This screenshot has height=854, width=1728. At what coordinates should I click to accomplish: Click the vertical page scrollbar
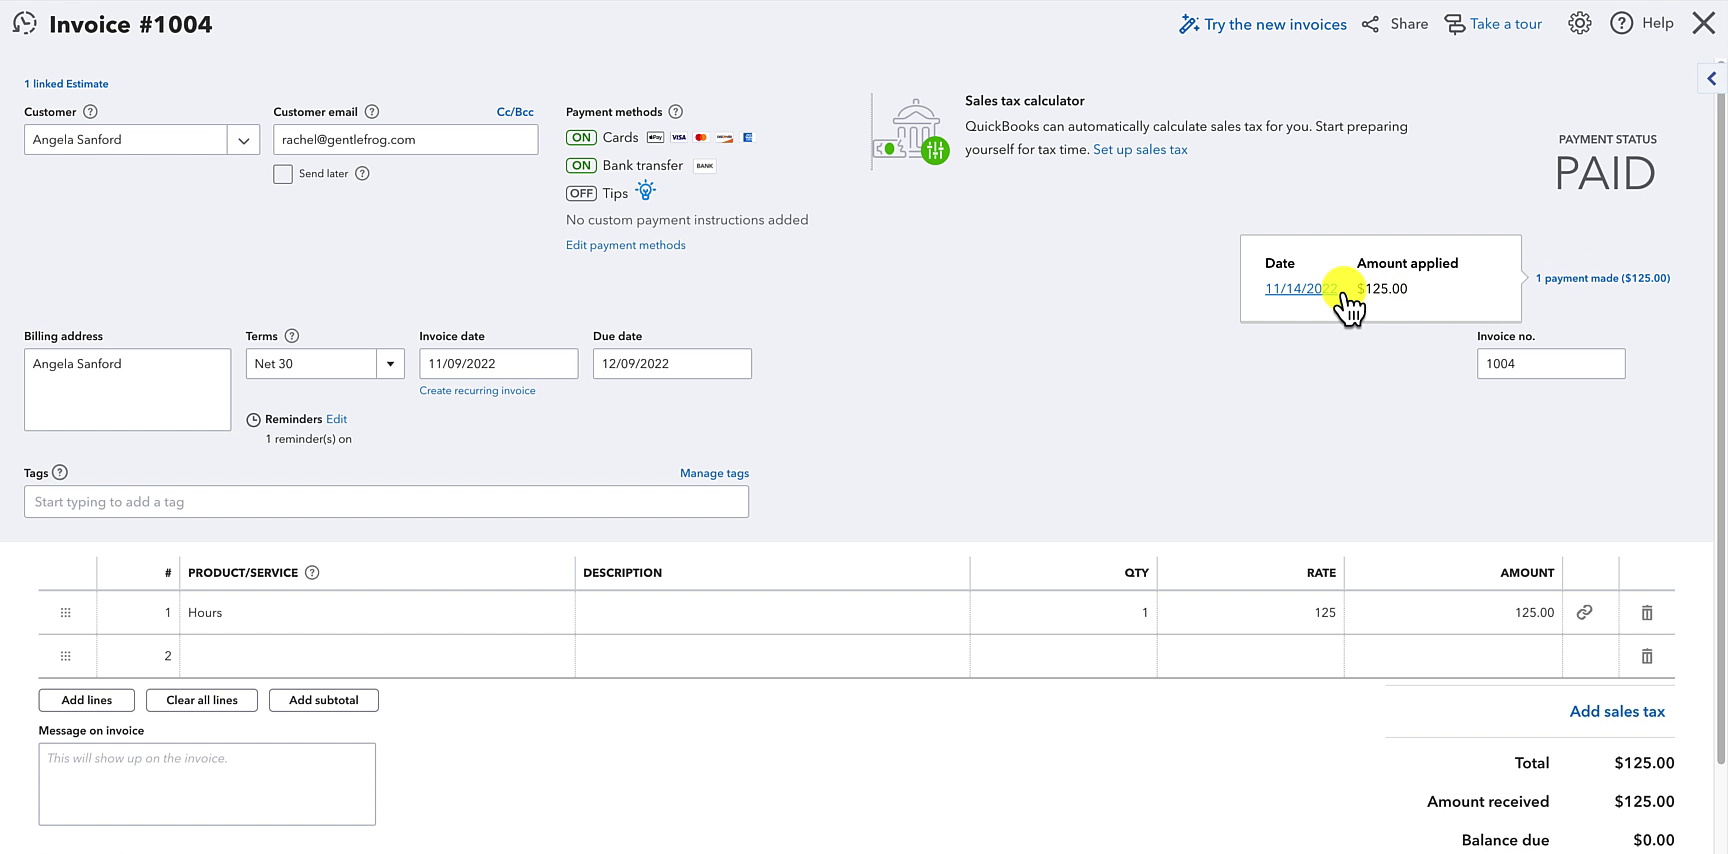(x=1720, y=430)
